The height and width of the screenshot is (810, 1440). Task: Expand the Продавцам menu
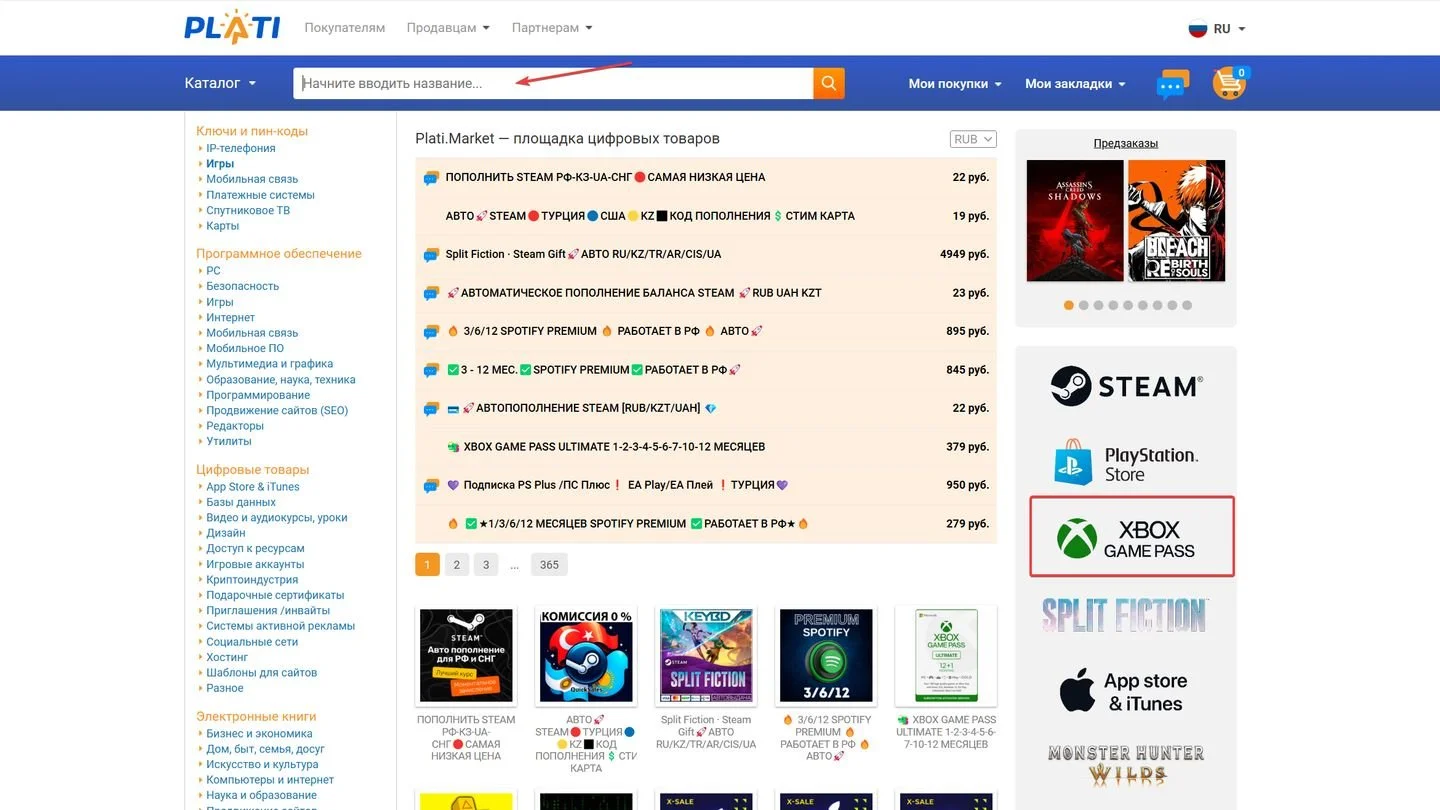pos(448,28)
